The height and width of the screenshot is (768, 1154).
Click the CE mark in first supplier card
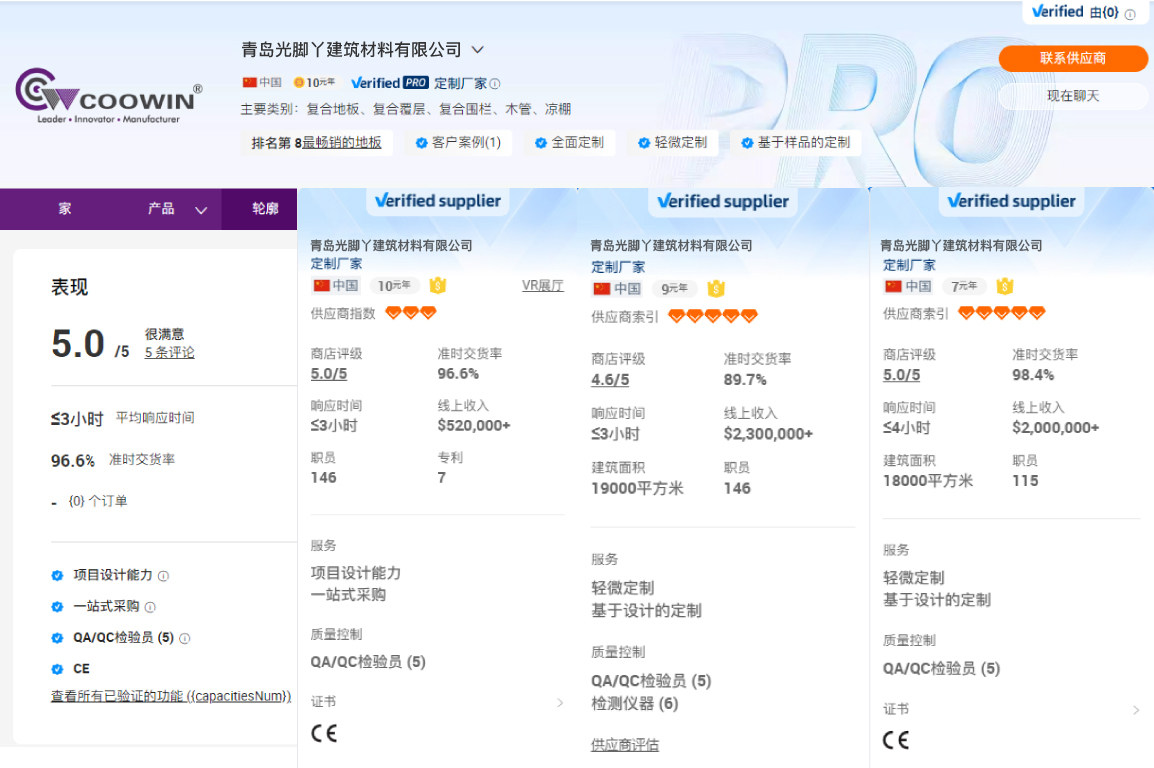(x=324, y=733)
